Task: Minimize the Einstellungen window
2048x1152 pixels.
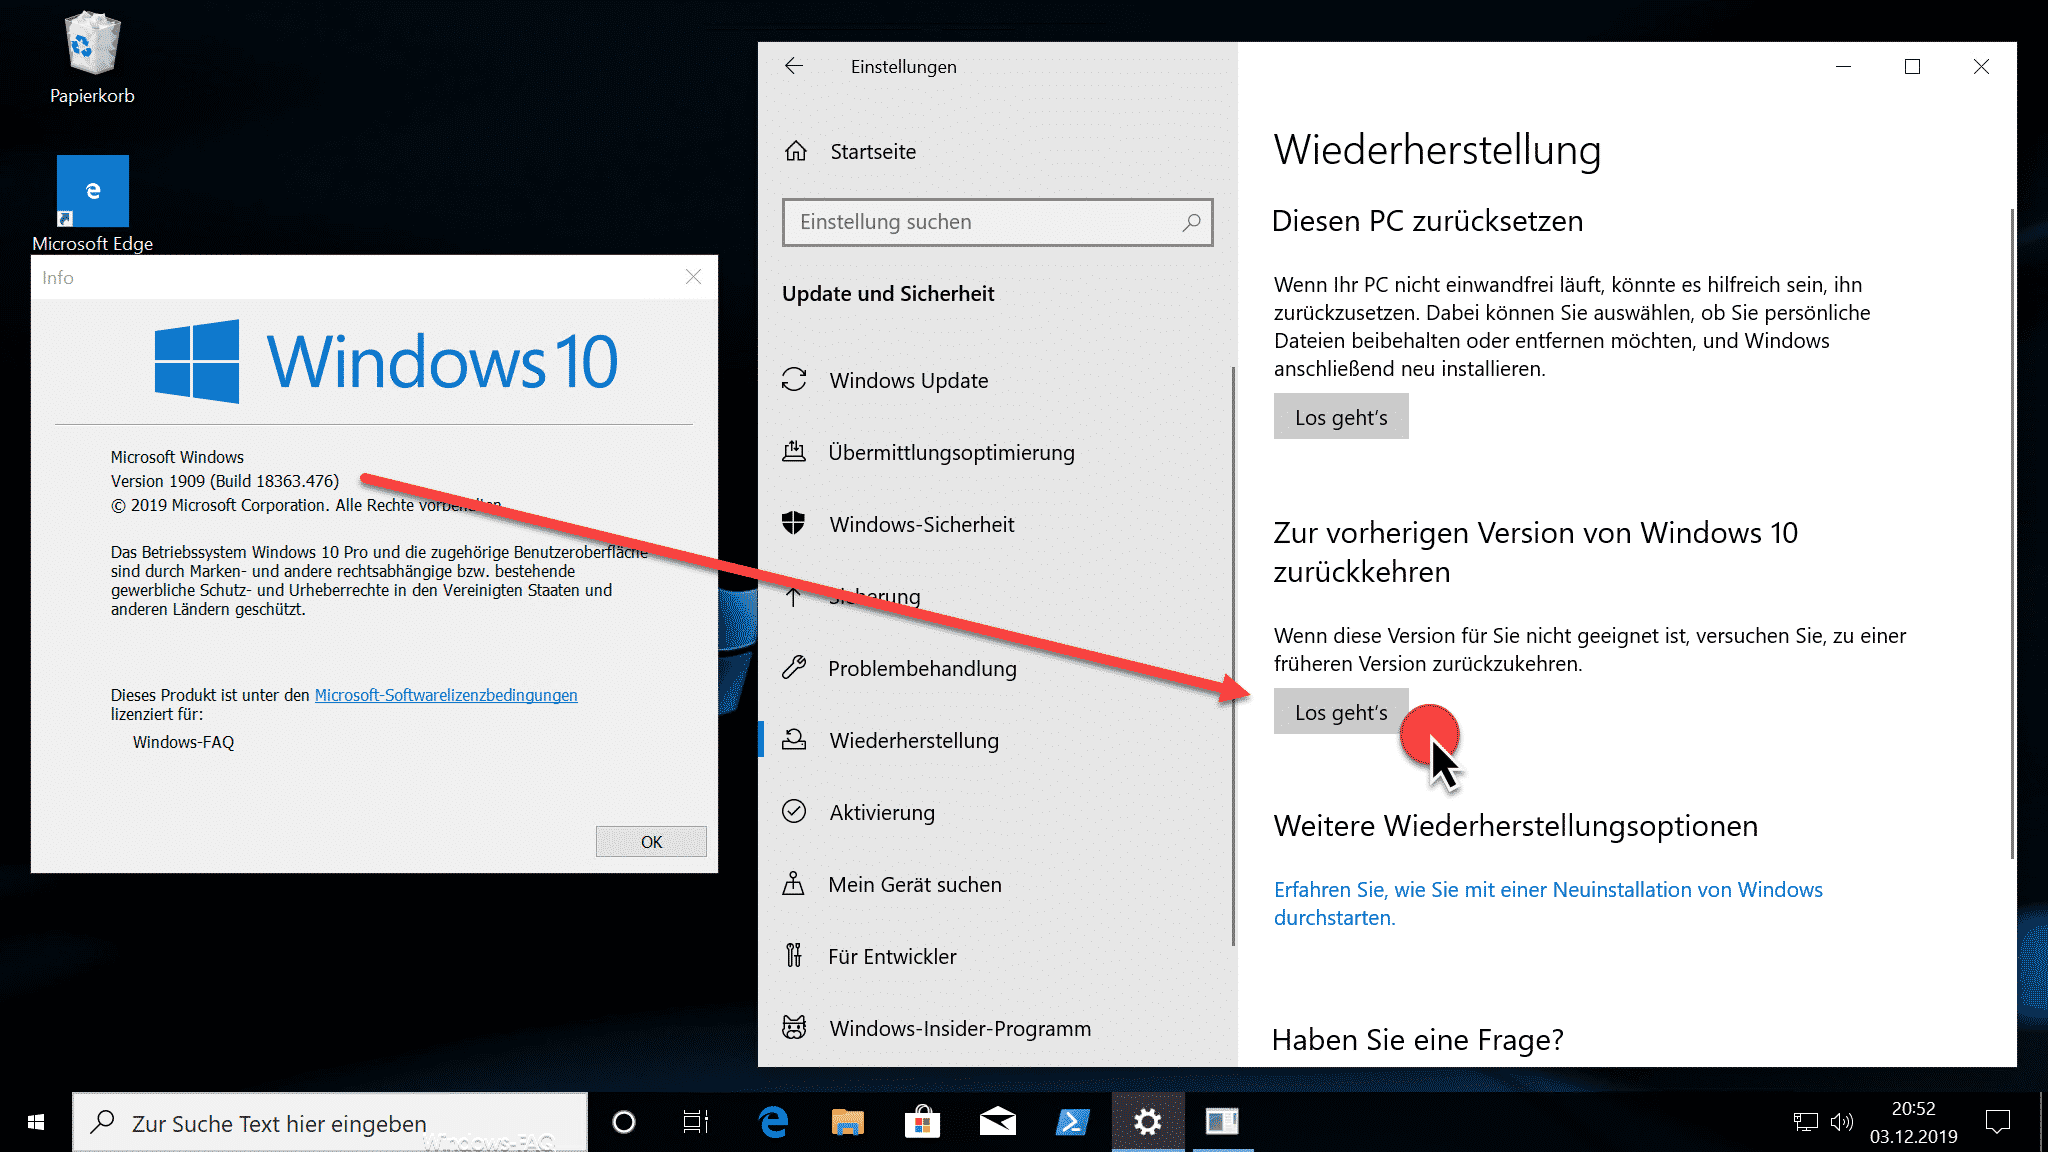Action: [x=1843, y=66]
